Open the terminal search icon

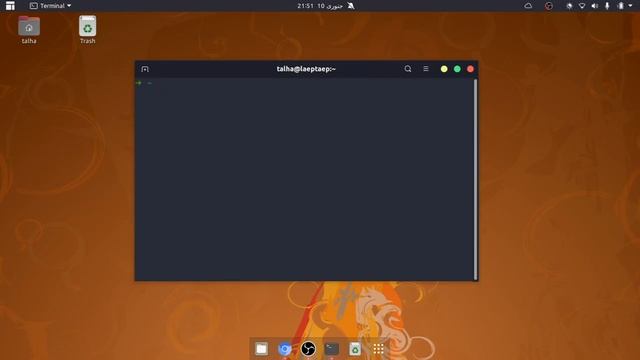coord(408,69)
